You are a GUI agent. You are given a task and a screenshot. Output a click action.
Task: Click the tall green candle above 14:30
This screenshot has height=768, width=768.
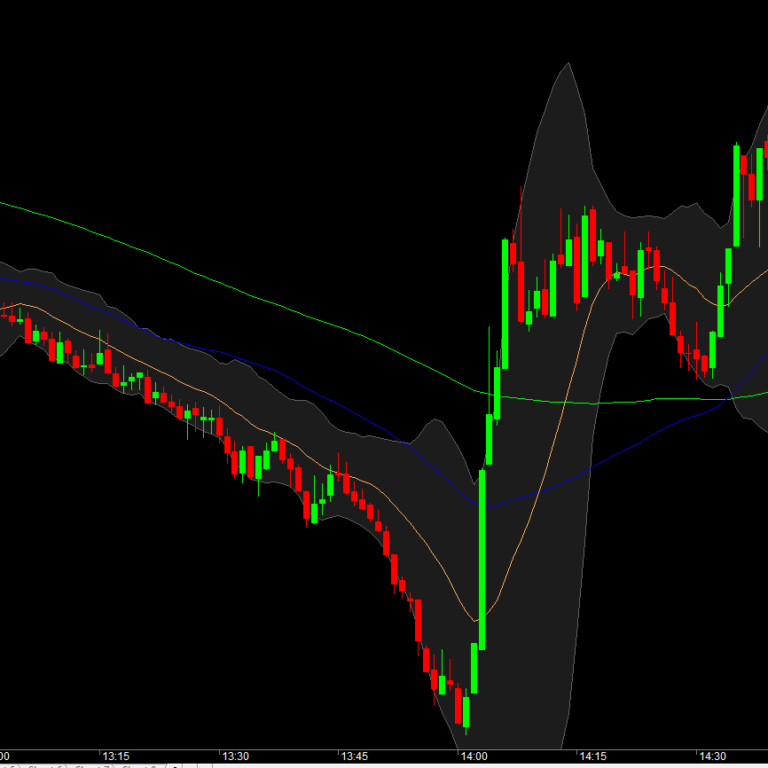coord(737,195)
